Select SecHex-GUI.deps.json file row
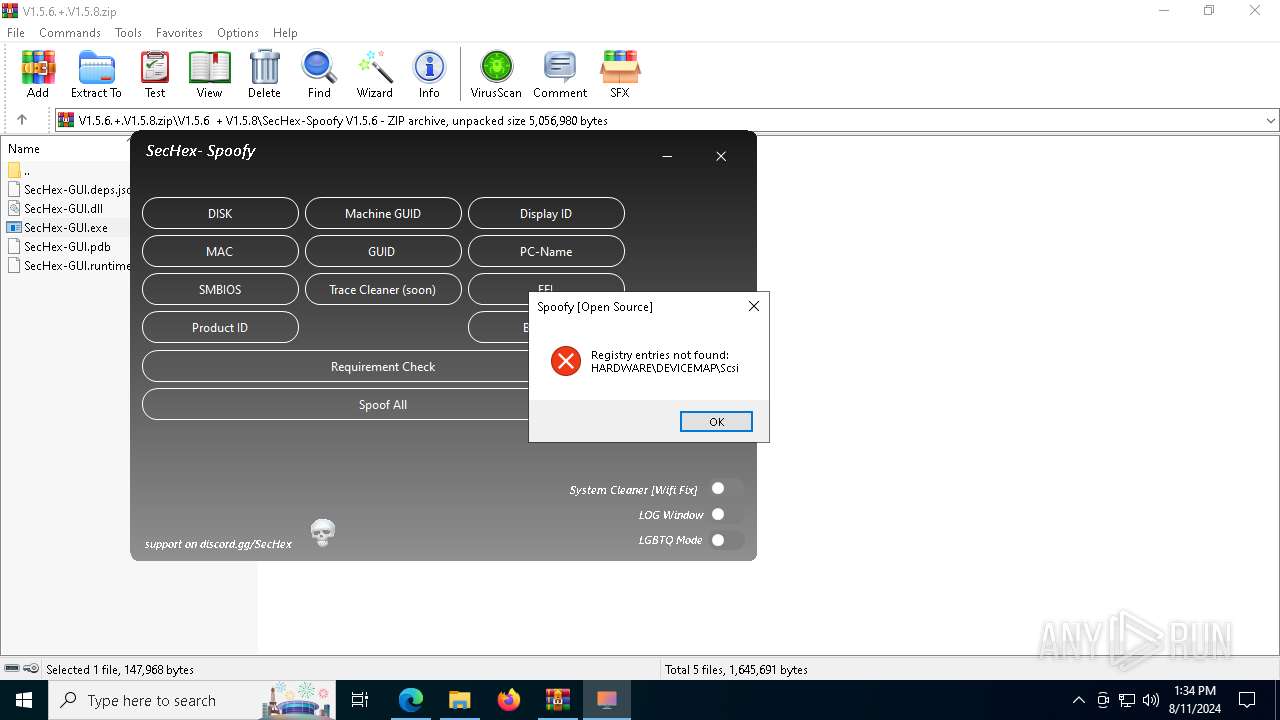 coord(68,190)
